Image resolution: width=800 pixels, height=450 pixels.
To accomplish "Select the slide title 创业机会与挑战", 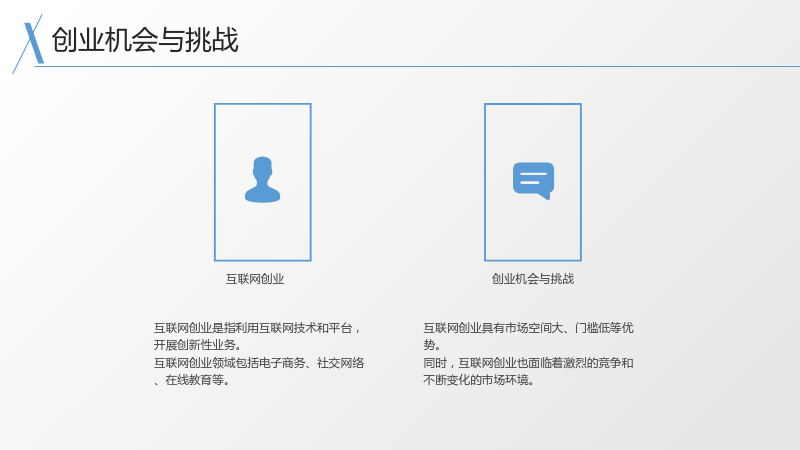I will point(145,40).
